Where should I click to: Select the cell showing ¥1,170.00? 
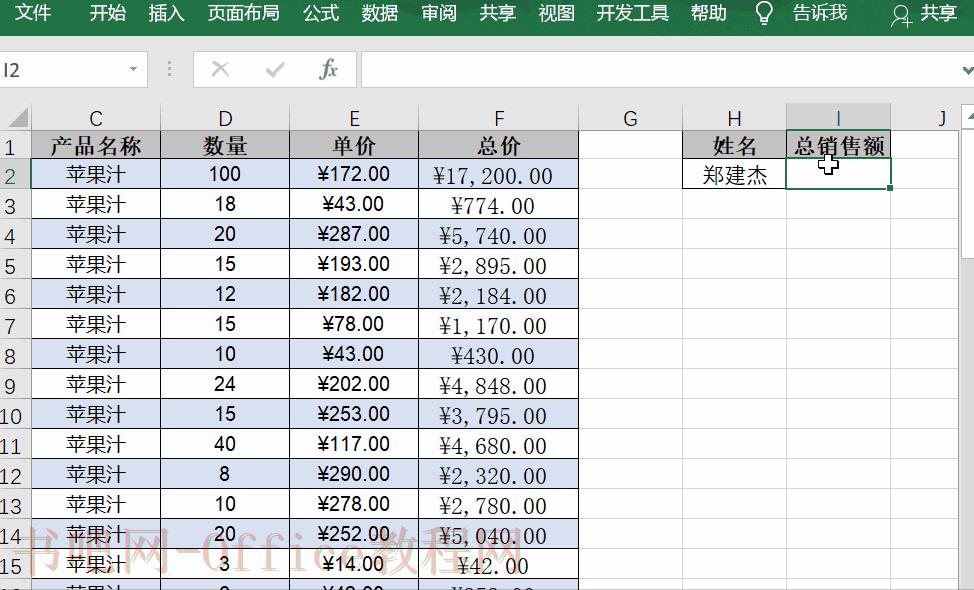coord(499,324)
